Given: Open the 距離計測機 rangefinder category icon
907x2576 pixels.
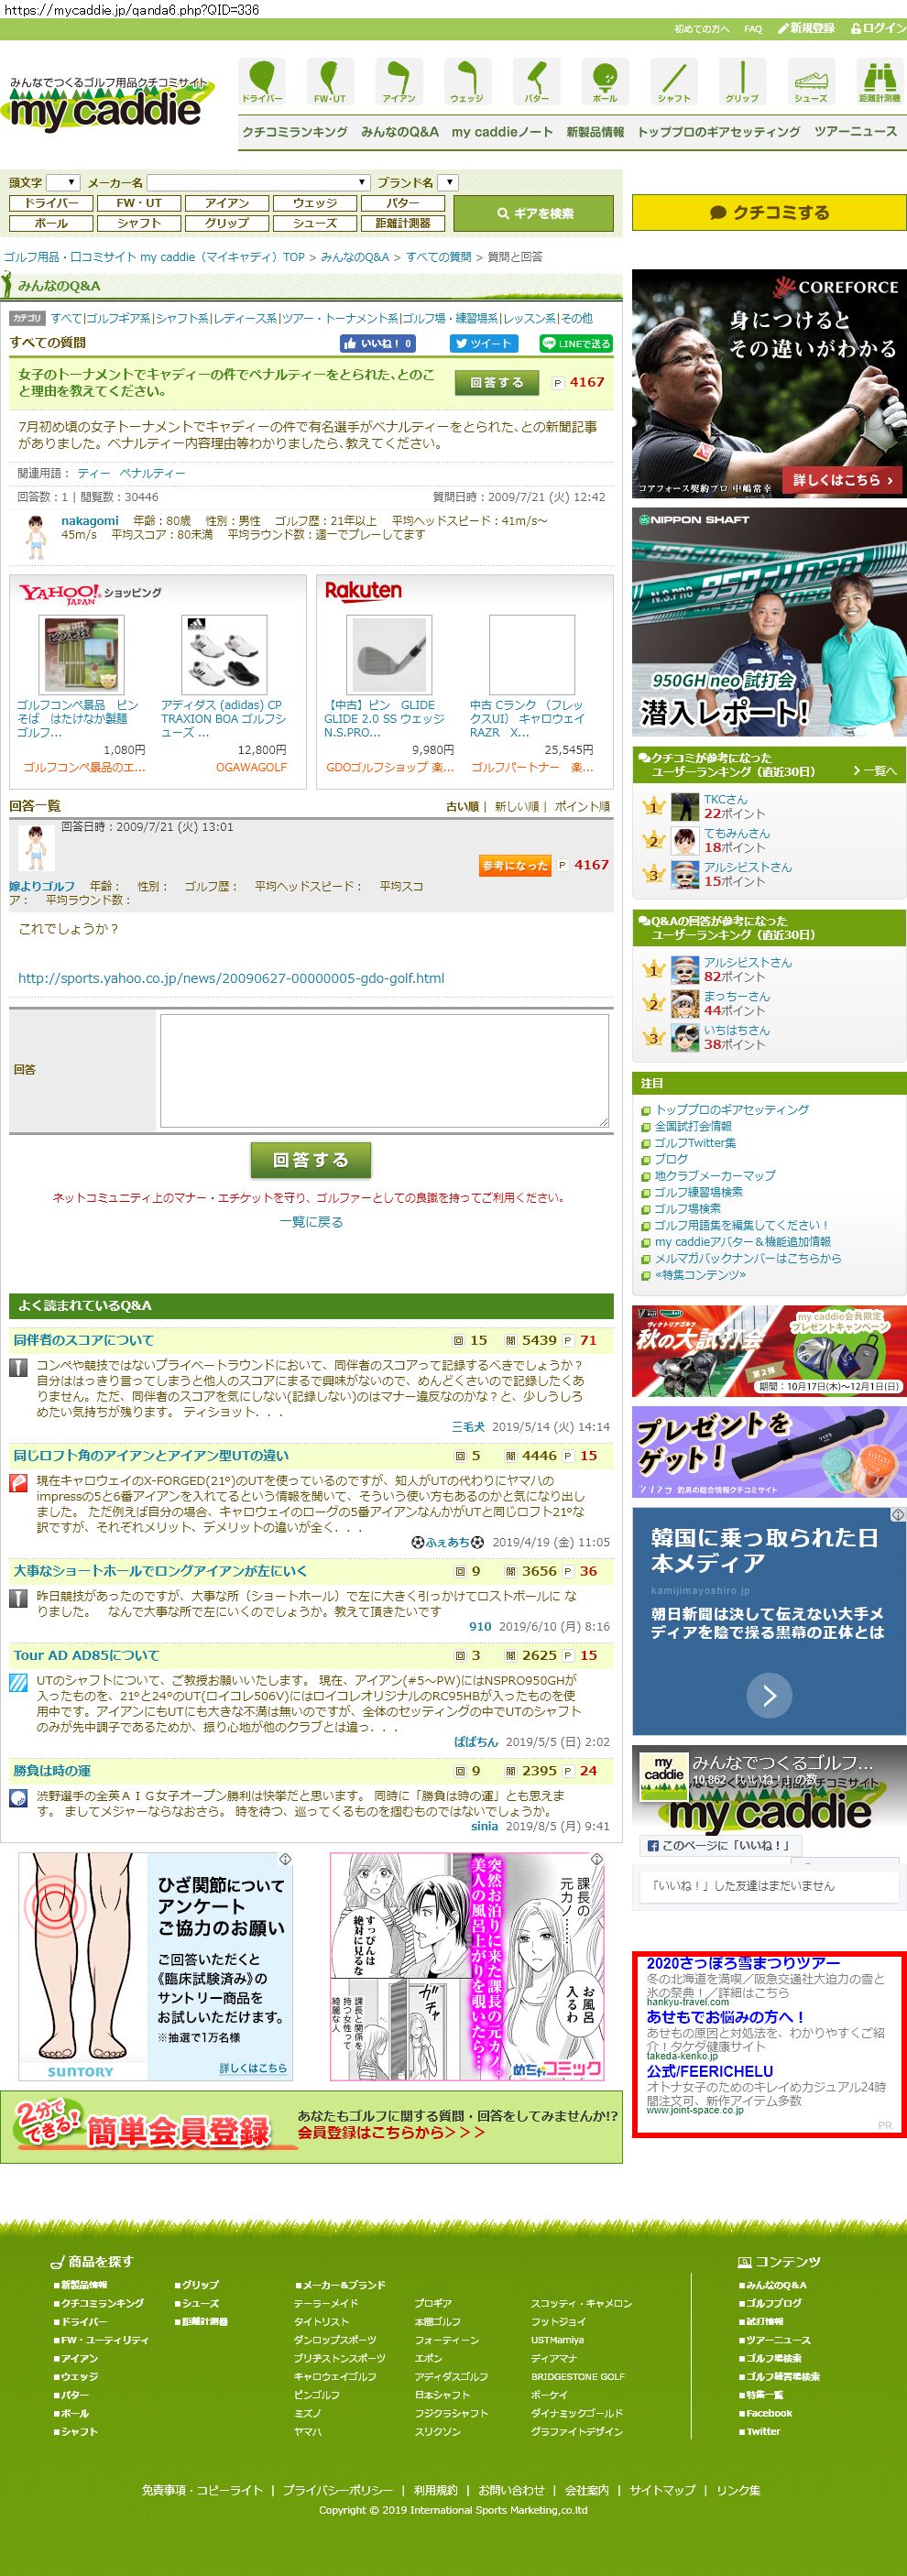Looking at the screenshot, I should click(879, 81).
